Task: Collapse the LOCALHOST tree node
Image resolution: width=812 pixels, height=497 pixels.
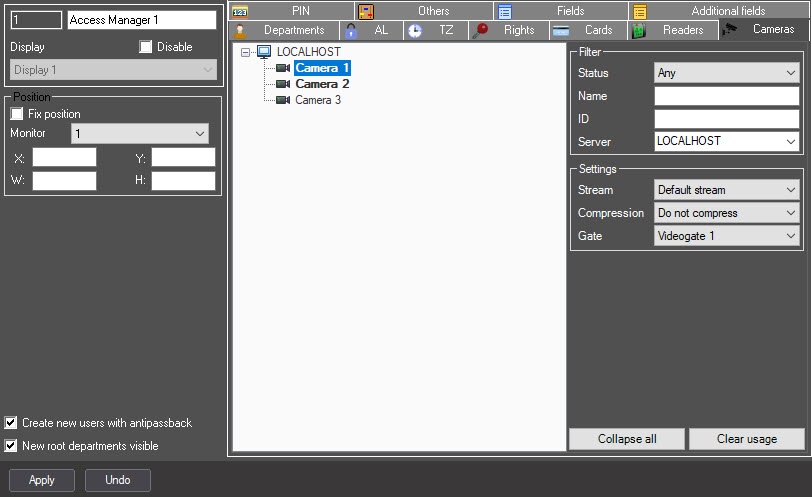Action: pos(245,52)
